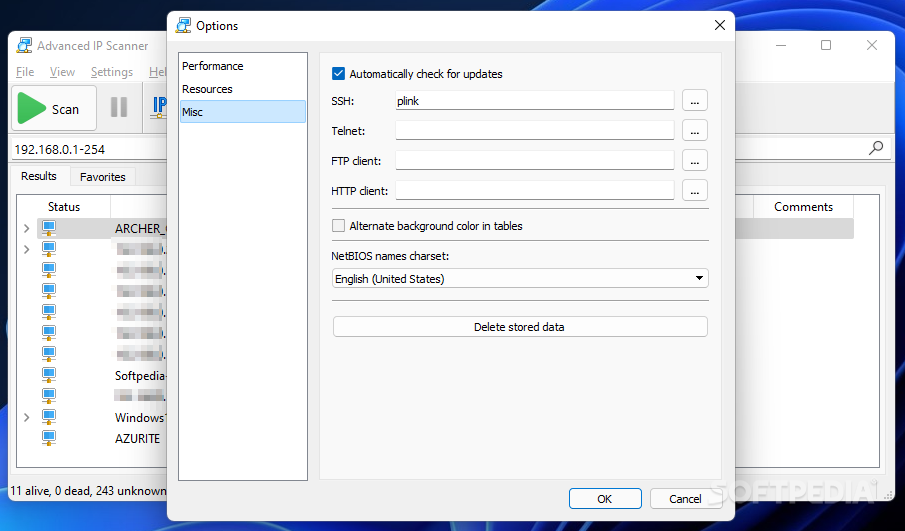
Task: Click the Telnet path input field
Action: (x=534, y=130)
